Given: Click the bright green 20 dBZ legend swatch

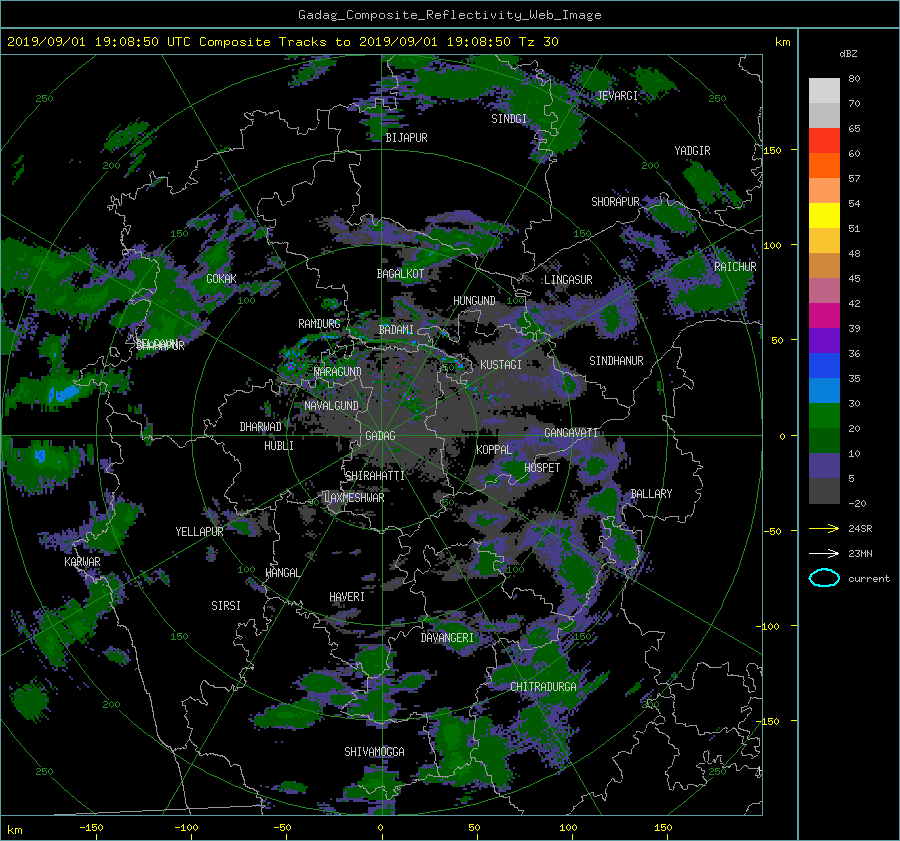Looking at the screenshot, I should [824, 416].
